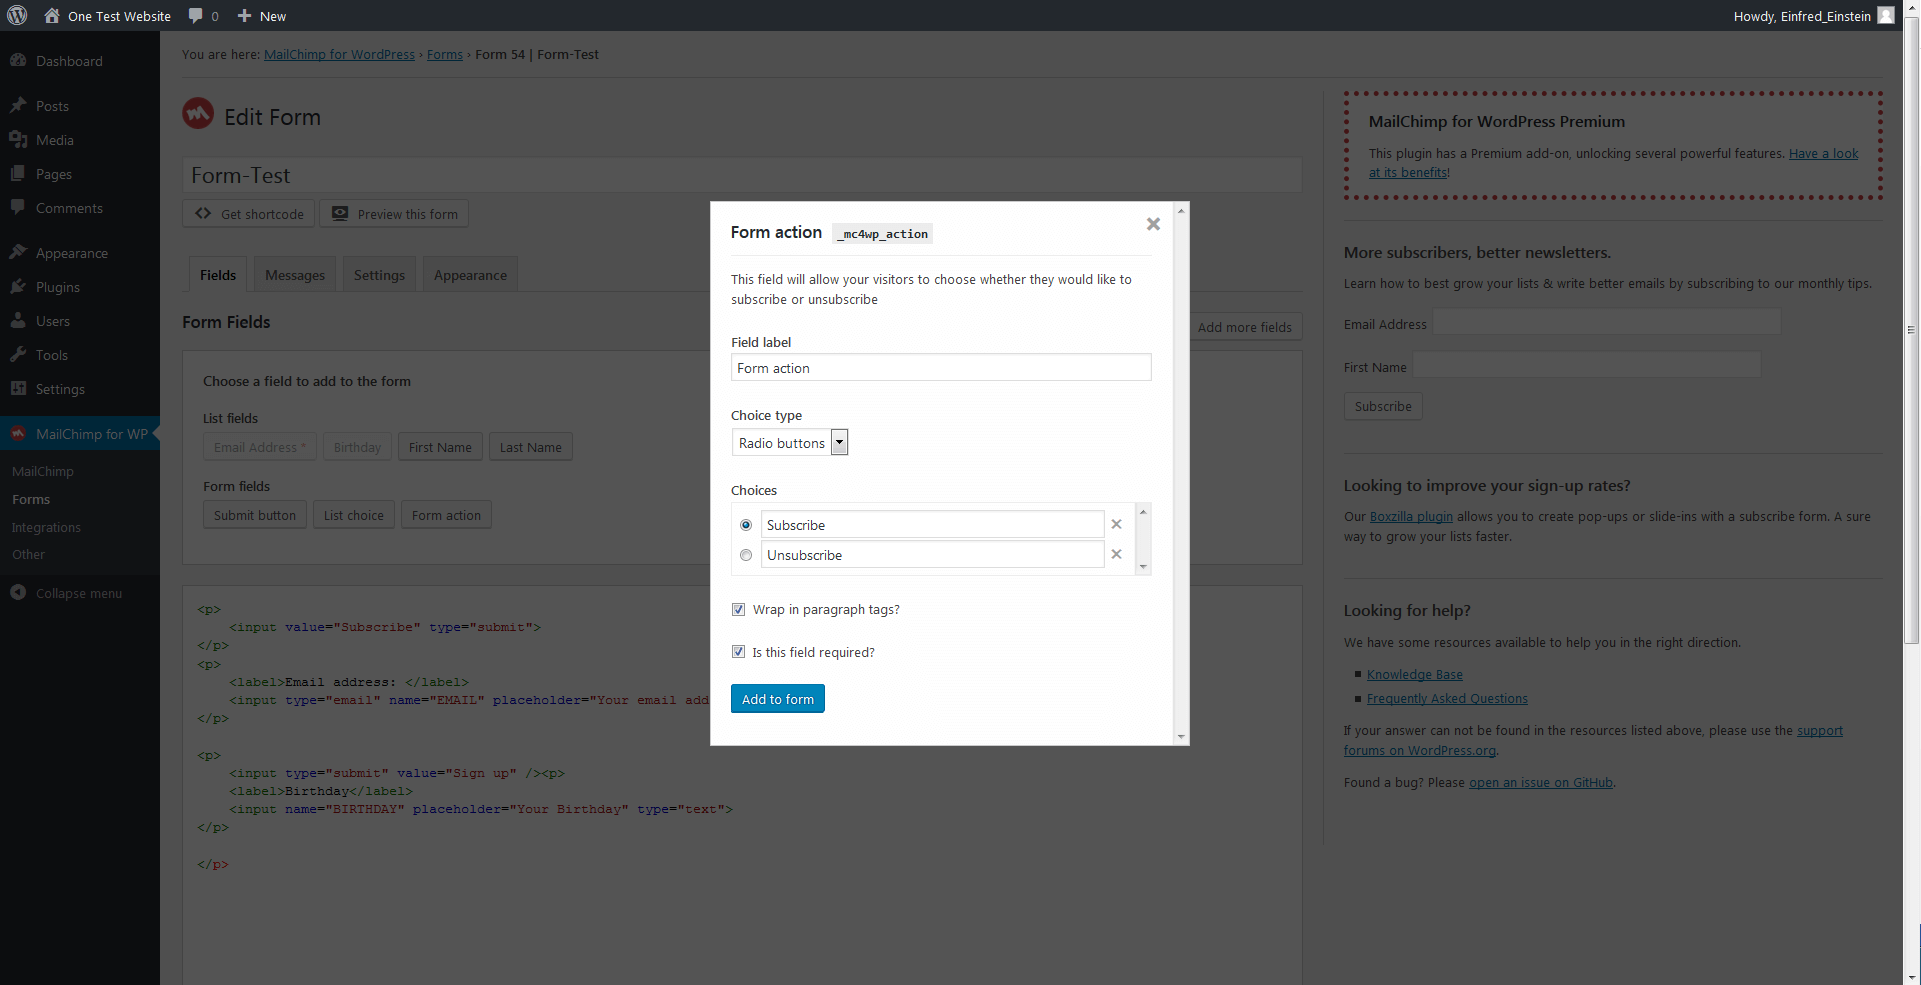Image resolution: width=1921 pixels, height=985 pixels.
Task: Open the comments bubble icon in admin bar
Action: [x=196, y=16]
